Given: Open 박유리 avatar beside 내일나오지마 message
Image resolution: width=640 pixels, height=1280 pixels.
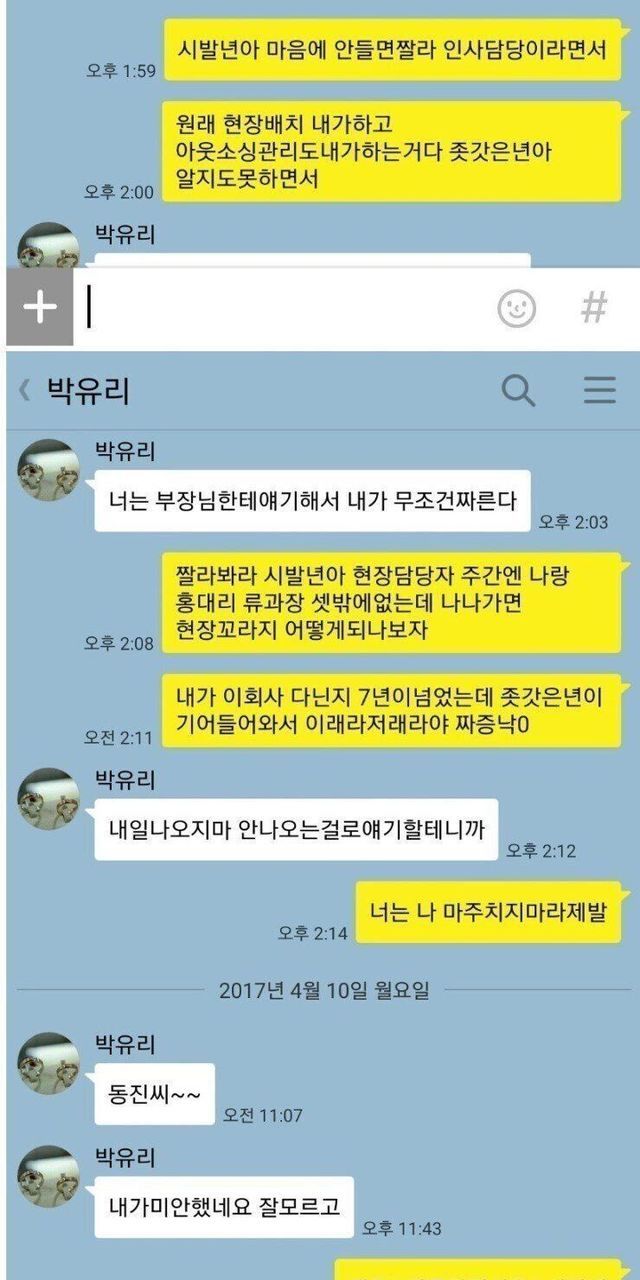Looking at the screenshot, I should click(x=48, y=798).
